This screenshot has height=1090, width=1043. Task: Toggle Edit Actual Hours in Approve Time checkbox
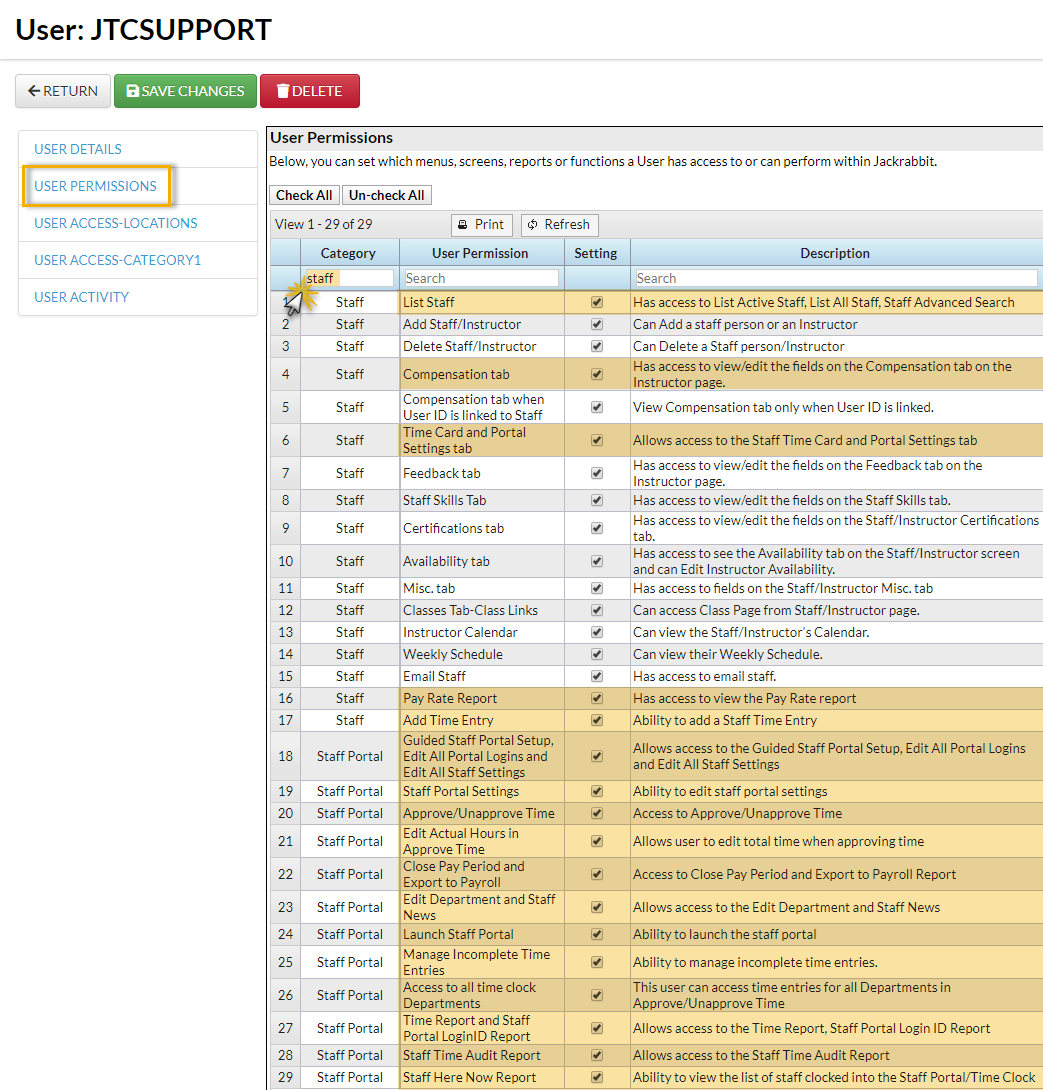click(597, 841)
